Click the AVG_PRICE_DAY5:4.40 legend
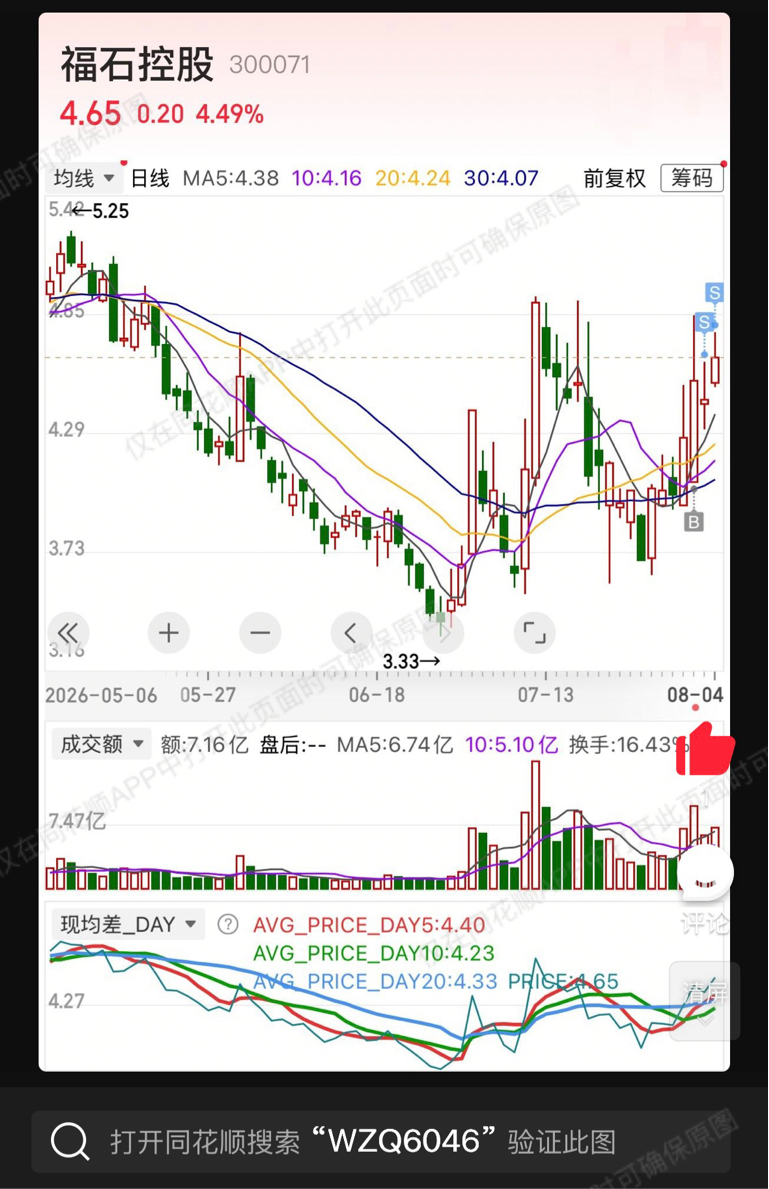This screenshot has width=769, height=1189. tap(369, 925)
